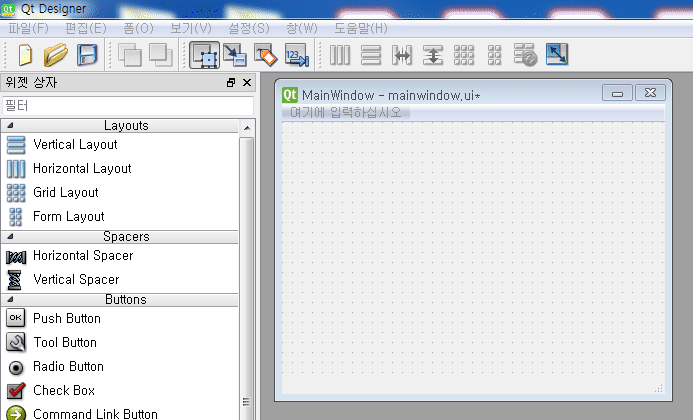Click the form's size grip corner
The width and height of the screenshot is (693, 420).
click(659, 388)
